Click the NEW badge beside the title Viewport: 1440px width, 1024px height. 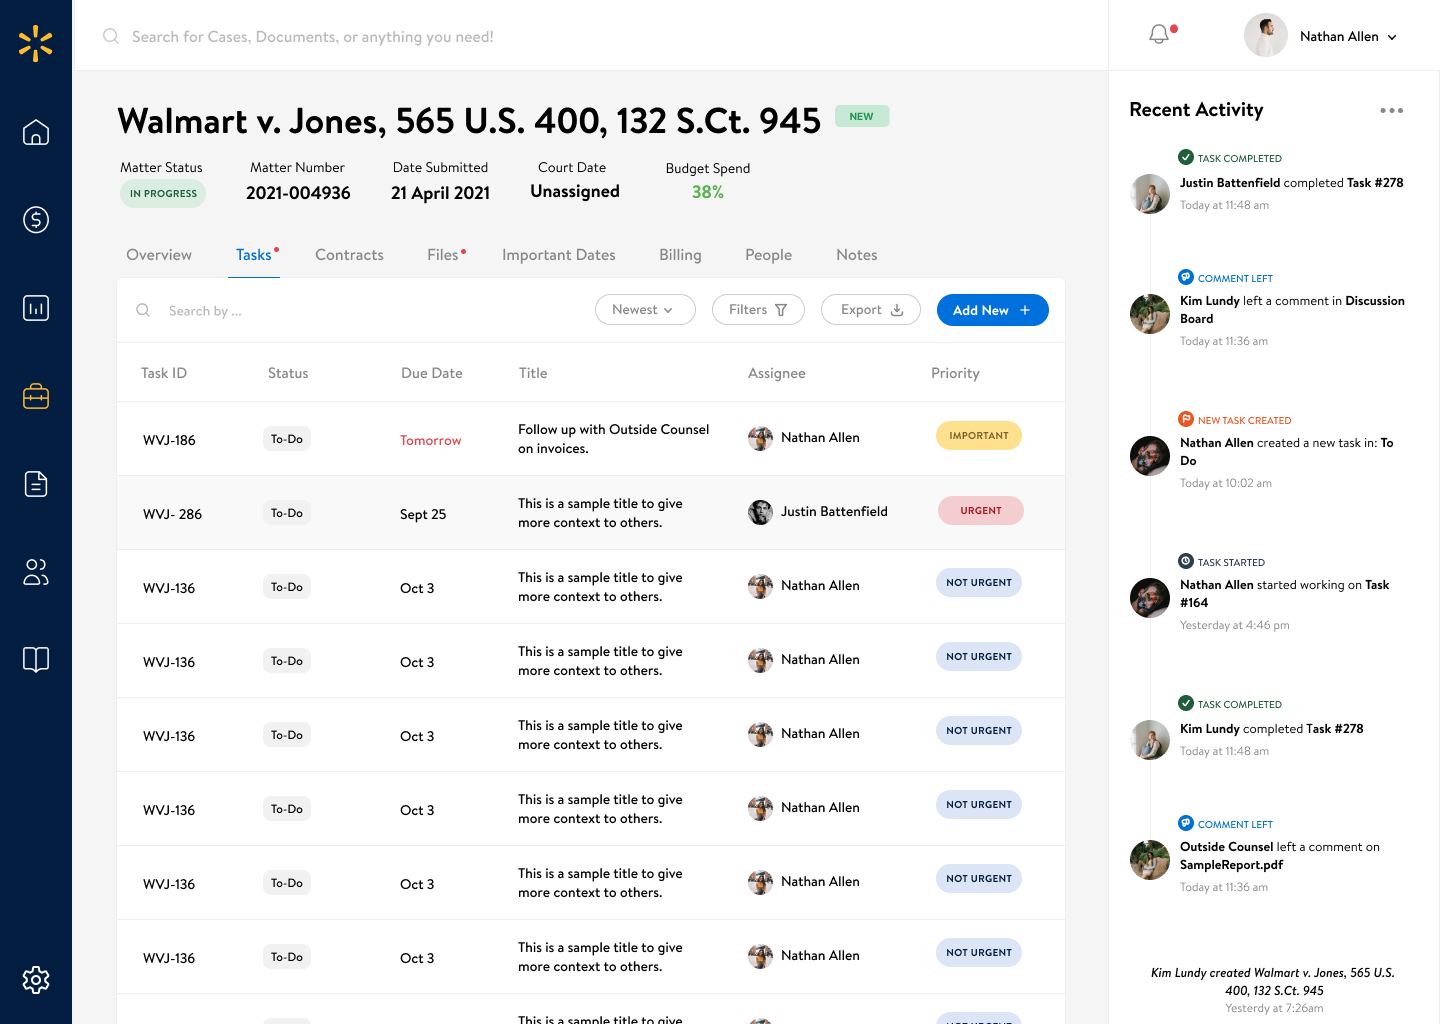click(x=862, y=116)
